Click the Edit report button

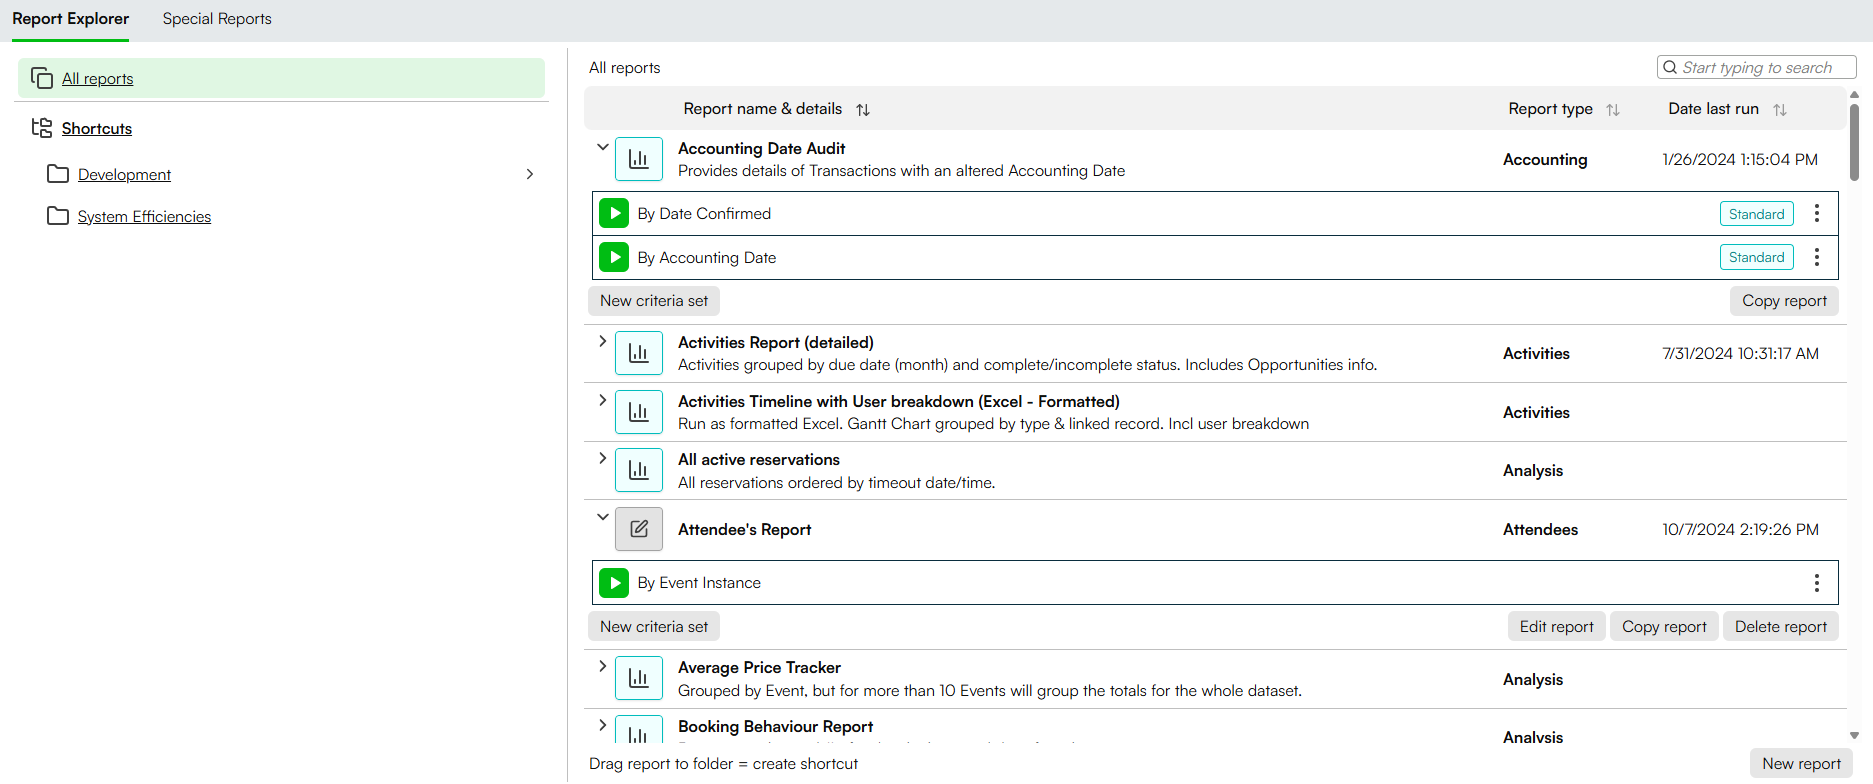point(1557,627)
